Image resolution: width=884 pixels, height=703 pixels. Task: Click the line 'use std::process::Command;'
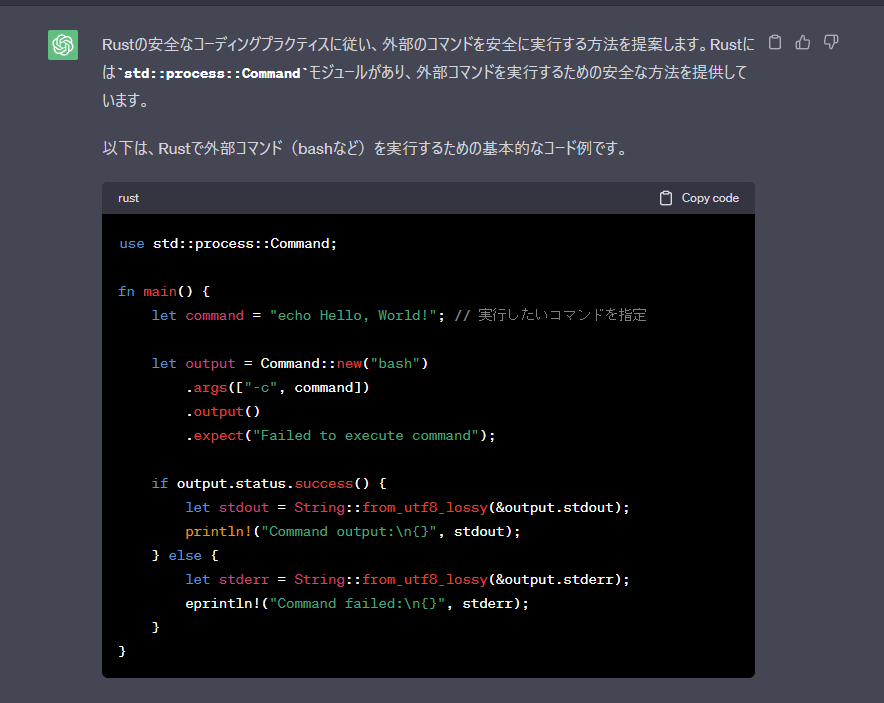click(228, 244)
